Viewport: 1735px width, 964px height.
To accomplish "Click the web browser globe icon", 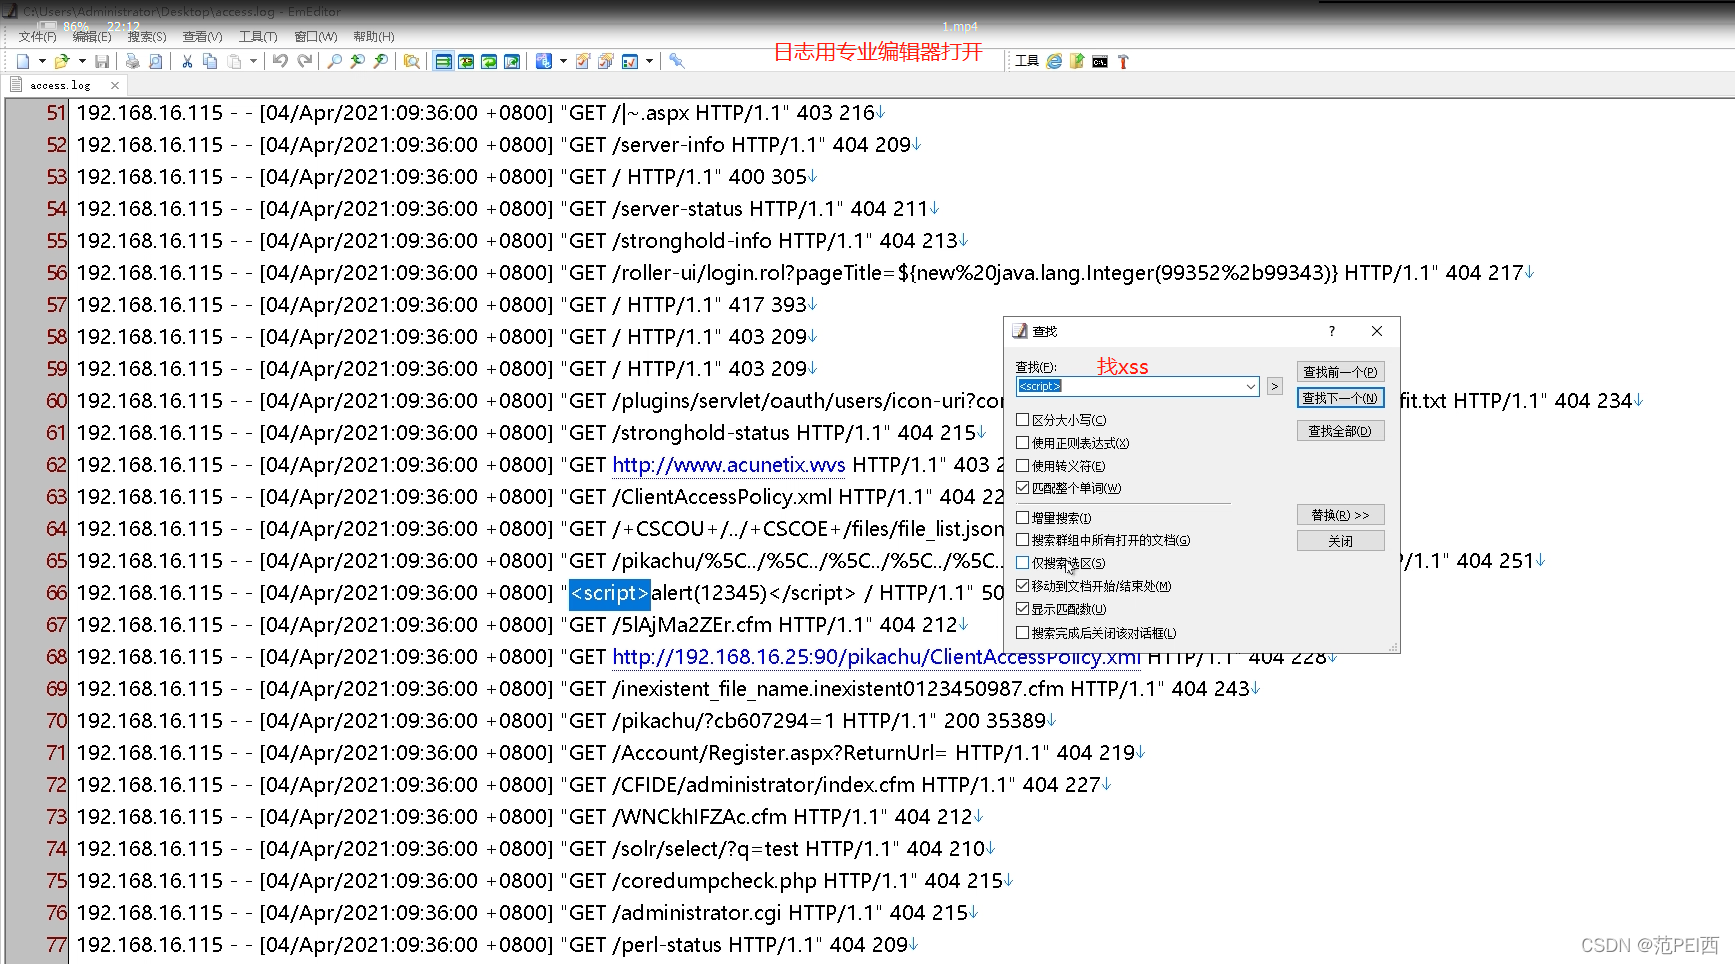I will click(x=1054, y=62).
